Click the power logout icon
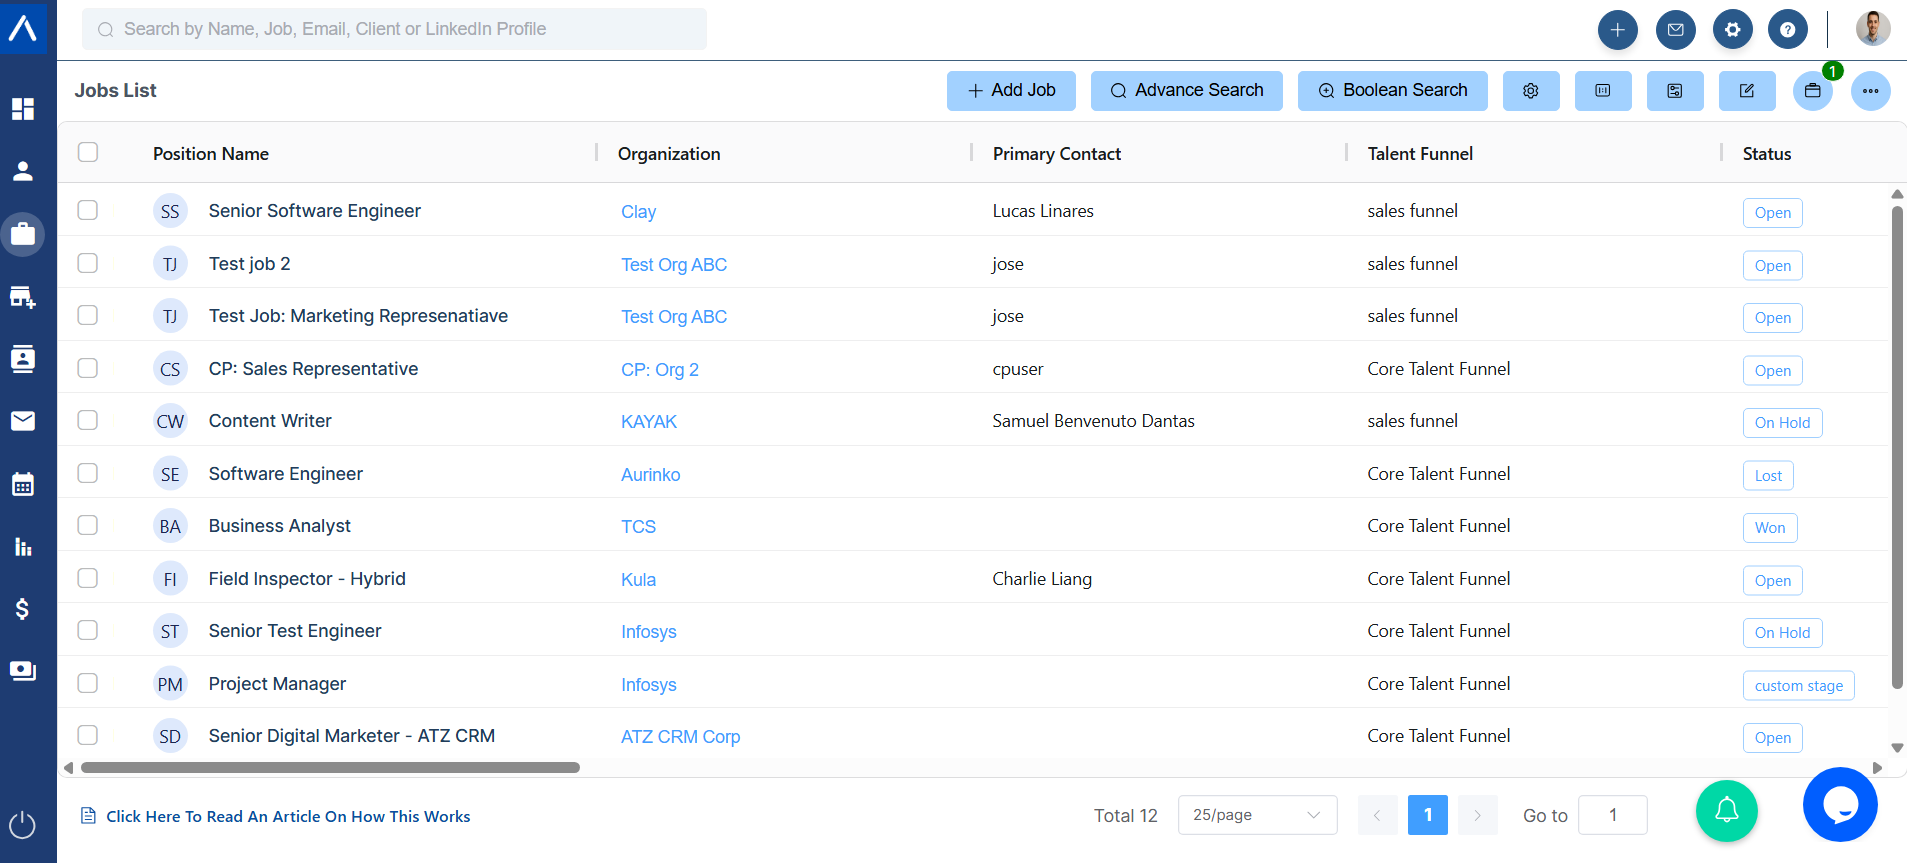This screenshot has width=1907, height=863. pos(22,825)
